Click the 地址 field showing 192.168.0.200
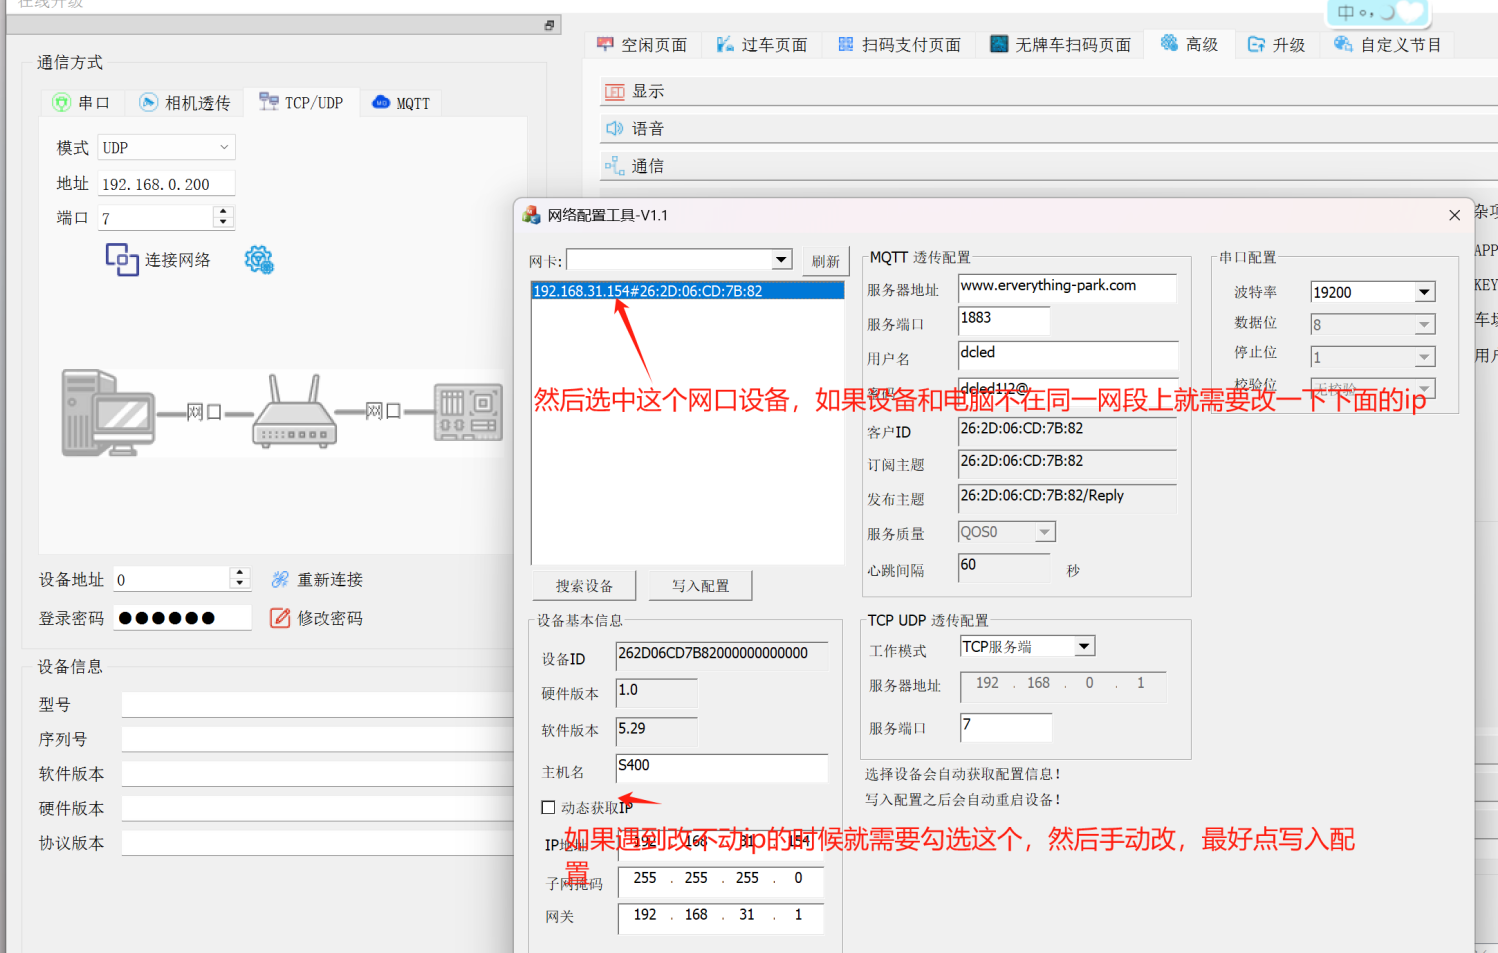This screenshot has width=1498, height=953. pos(166,184)
